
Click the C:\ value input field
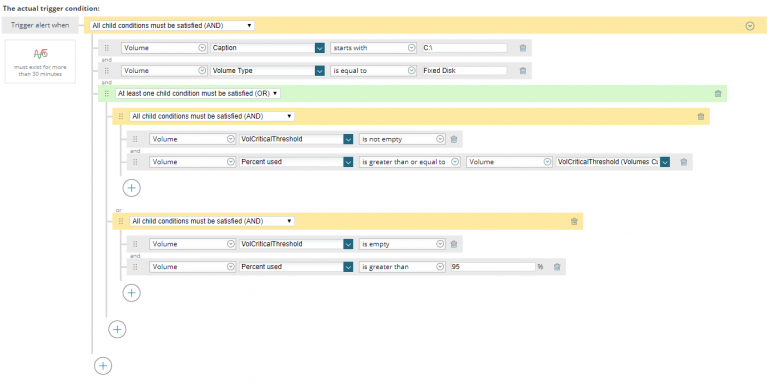pyautogui.click(x=464, y=48)
